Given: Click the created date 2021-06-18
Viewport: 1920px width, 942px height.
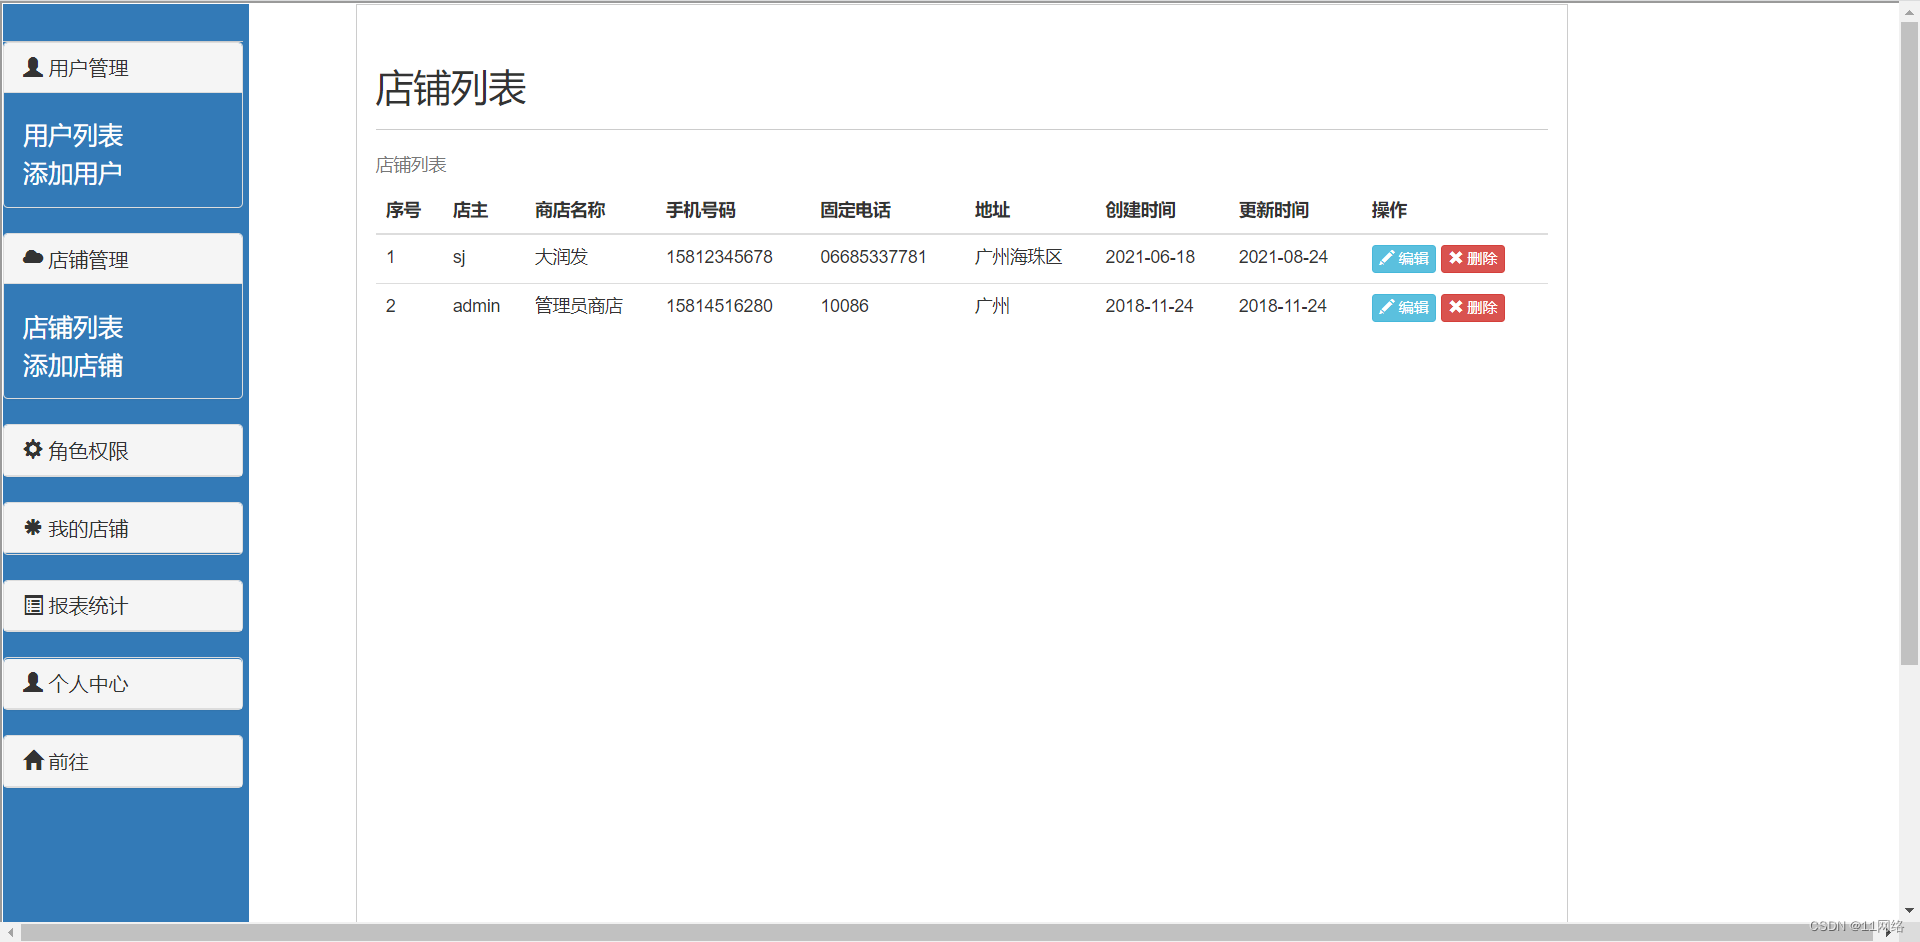Looking at the screenshot, I should (1150, 257).
